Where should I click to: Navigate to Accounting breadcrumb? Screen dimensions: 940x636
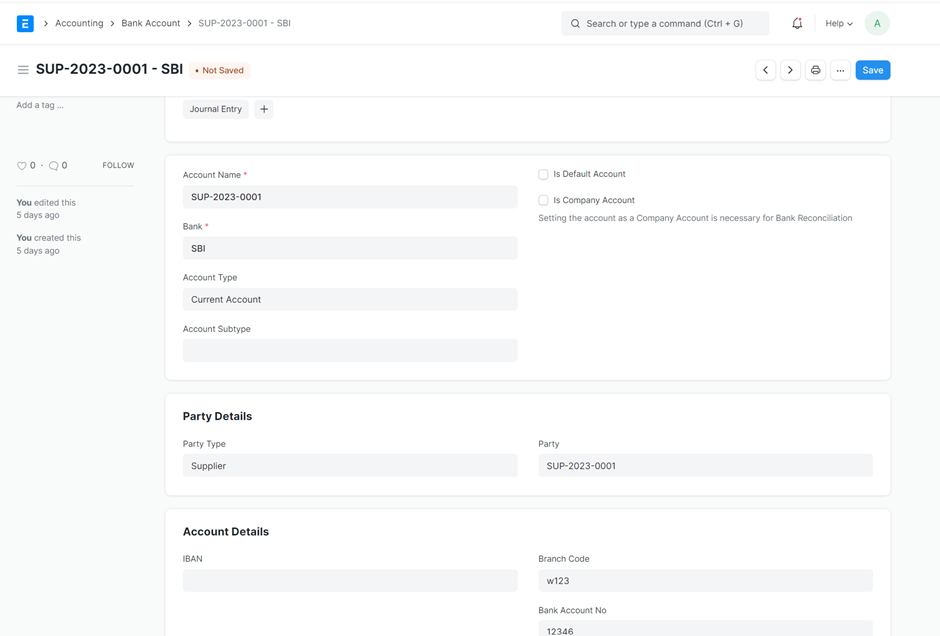(79, 23)
